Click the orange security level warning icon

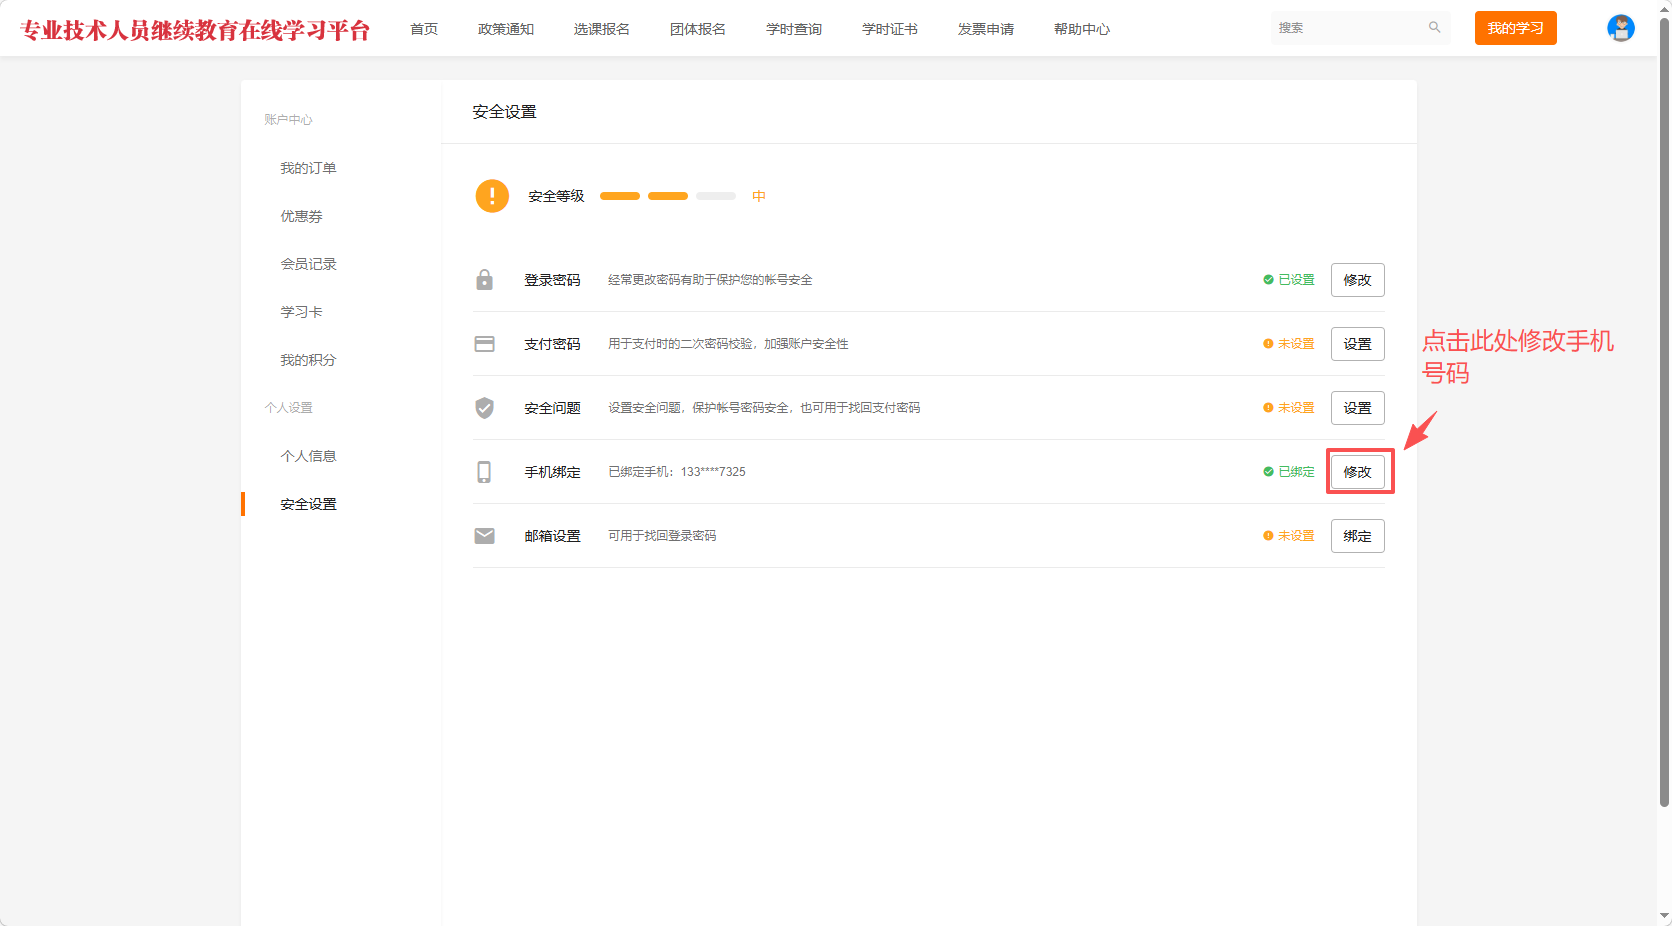pos(492,196)
